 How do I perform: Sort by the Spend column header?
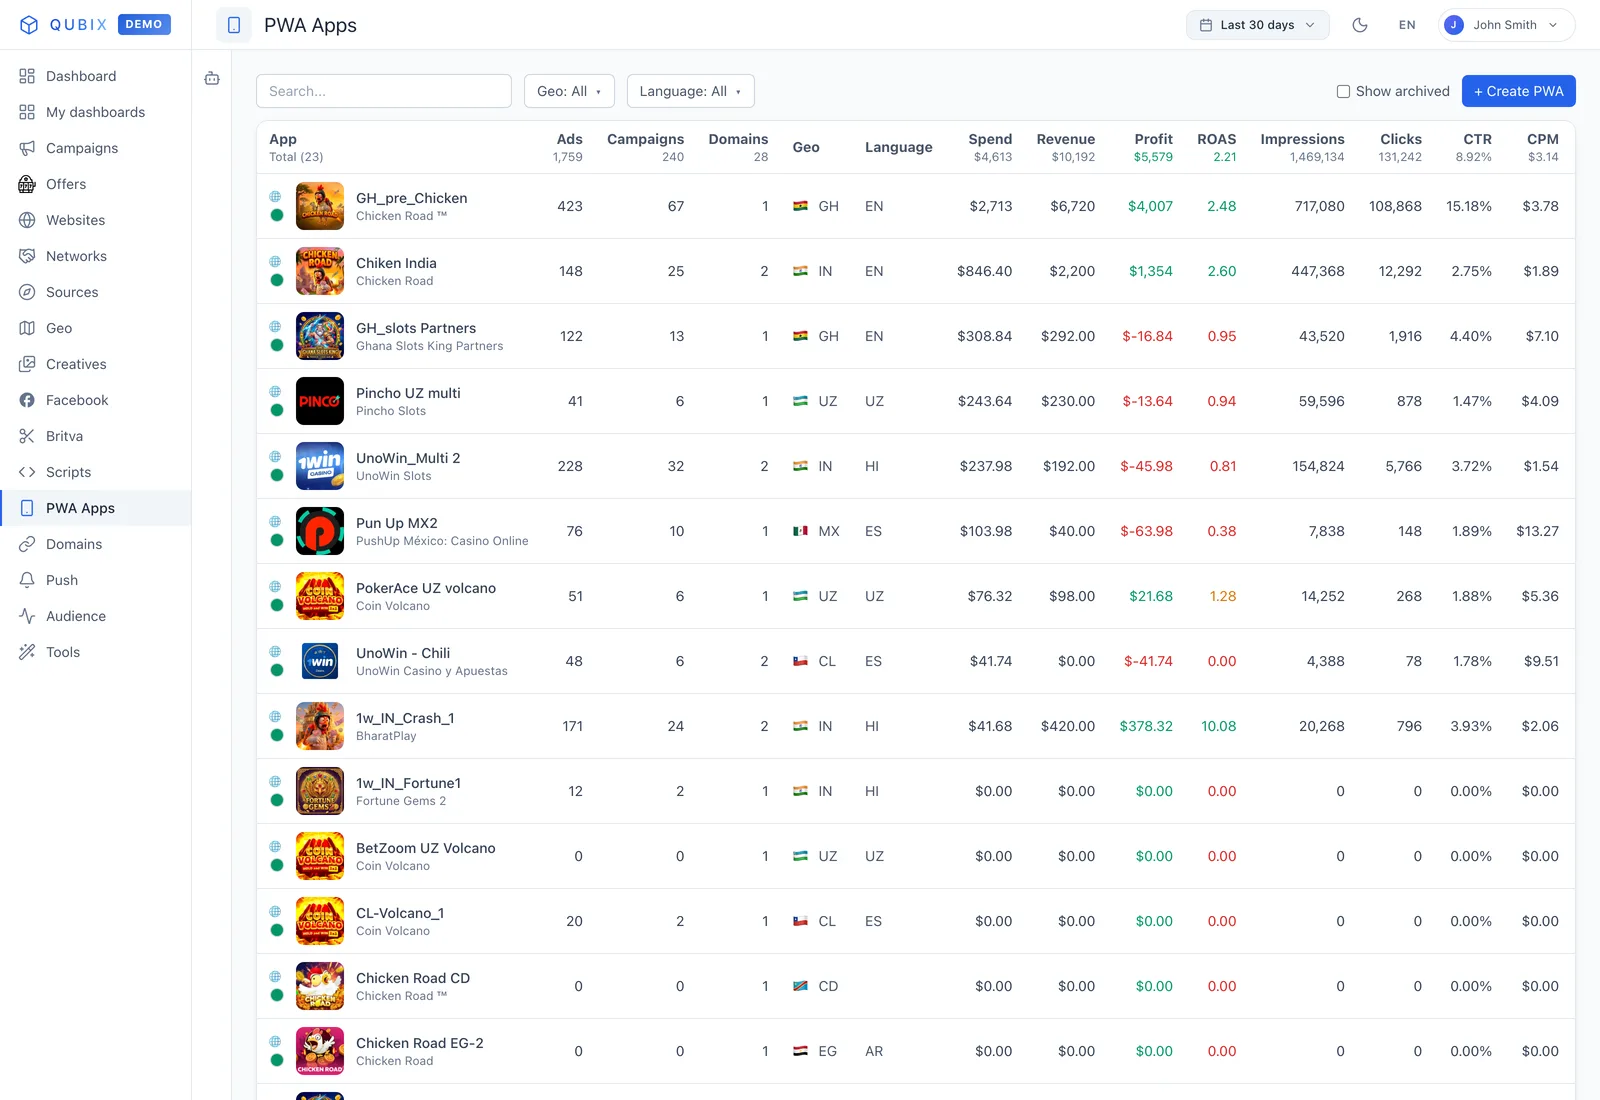tap(990, 139)
